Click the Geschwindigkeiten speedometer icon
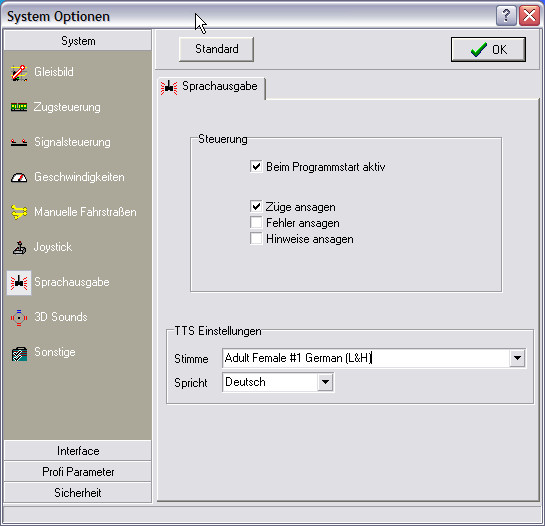Viewport: 545px width, 526px height. pyautogui.click(x=19, y=178)
